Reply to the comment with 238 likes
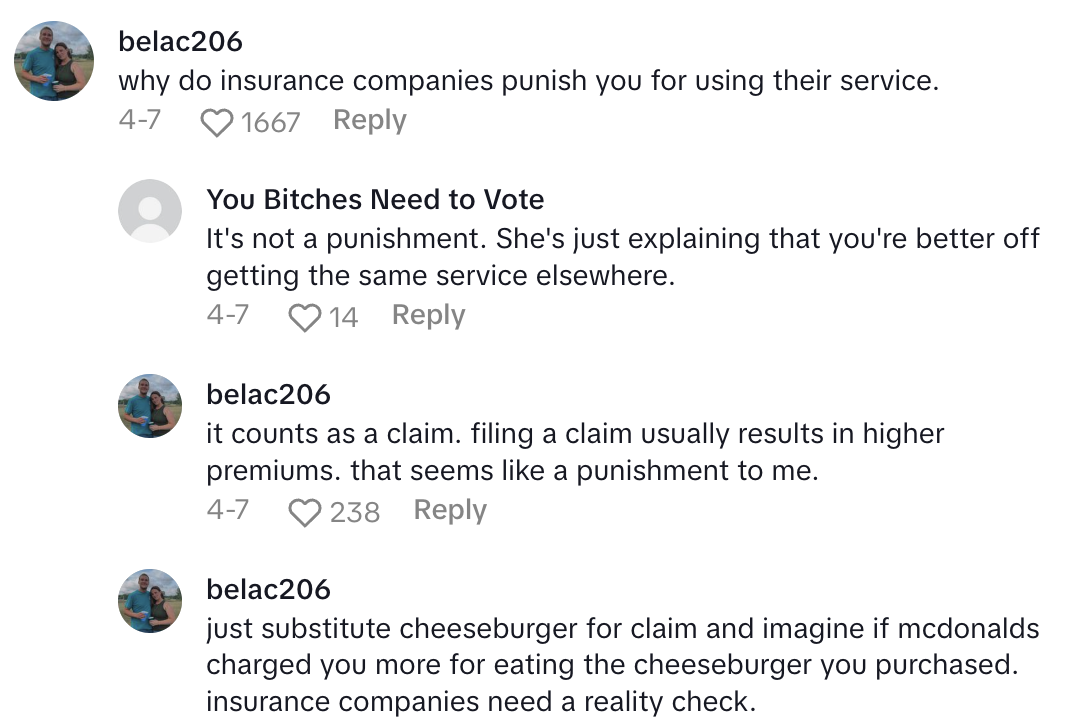 [450, 510]
